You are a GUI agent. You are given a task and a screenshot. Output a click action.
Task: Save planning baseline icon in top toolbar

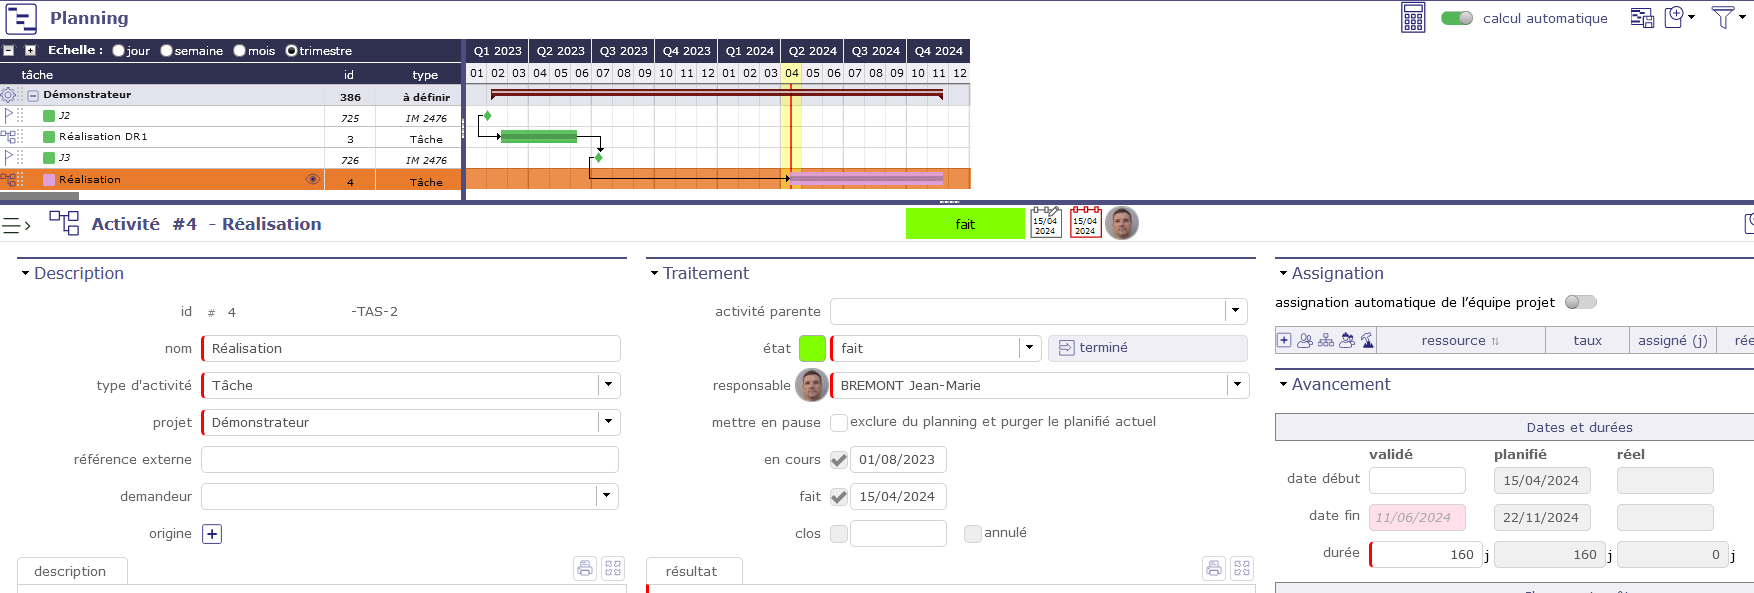[x=1642, y=18]
